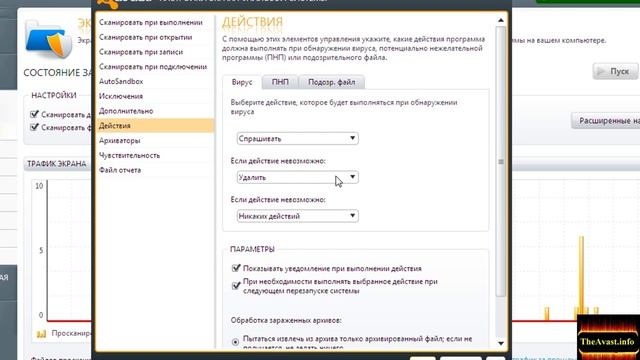The width and height of the screenshot is (640, 360).
Task: Toggle second 'Сканировать' checkbox in background НАСТРОЙКИ
Action: pos(35,127)
